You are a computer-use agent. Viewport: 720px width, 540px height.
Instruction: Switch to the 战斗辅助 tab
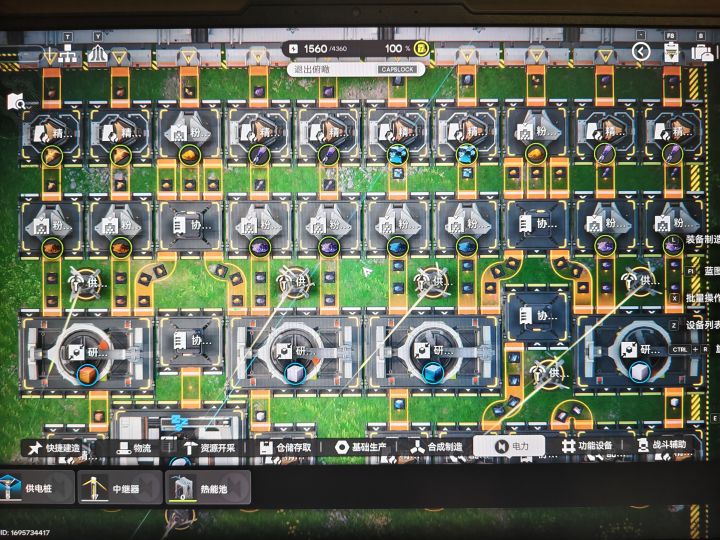(662, 444)
